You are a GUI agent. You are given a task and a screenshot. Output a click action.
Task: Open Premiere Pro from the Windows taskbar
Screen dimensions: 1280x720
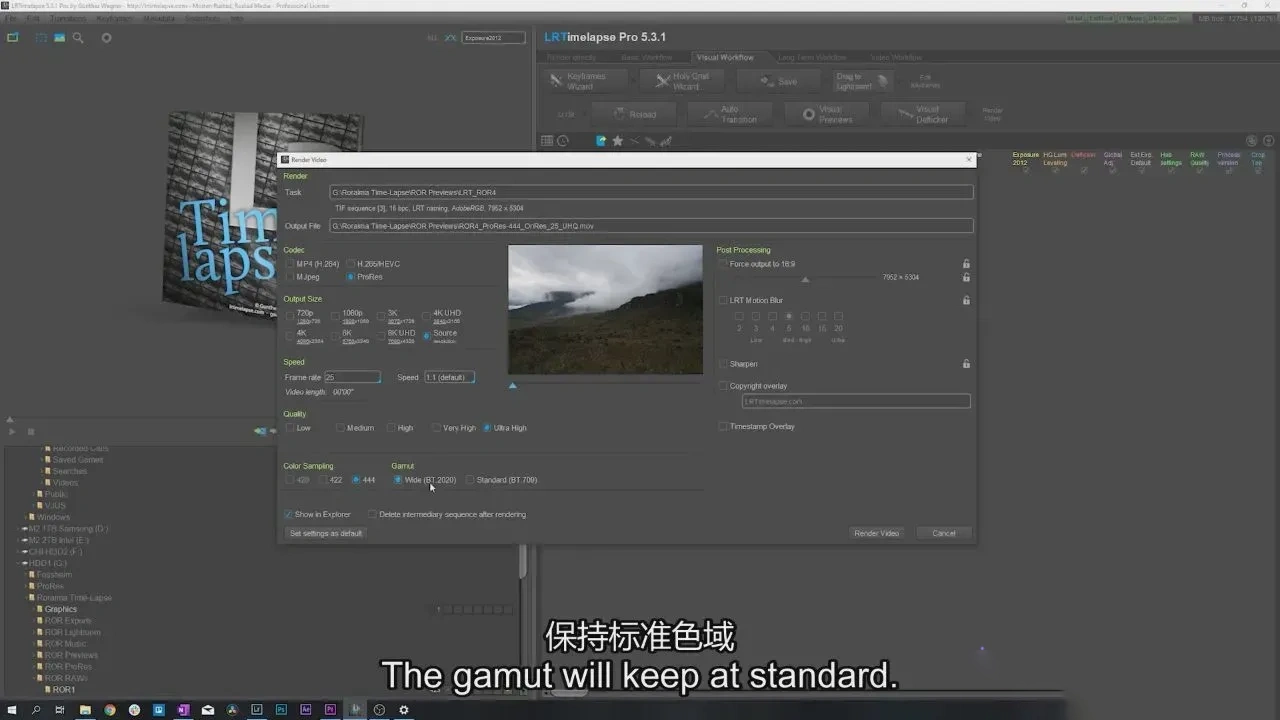click(330, 710)
